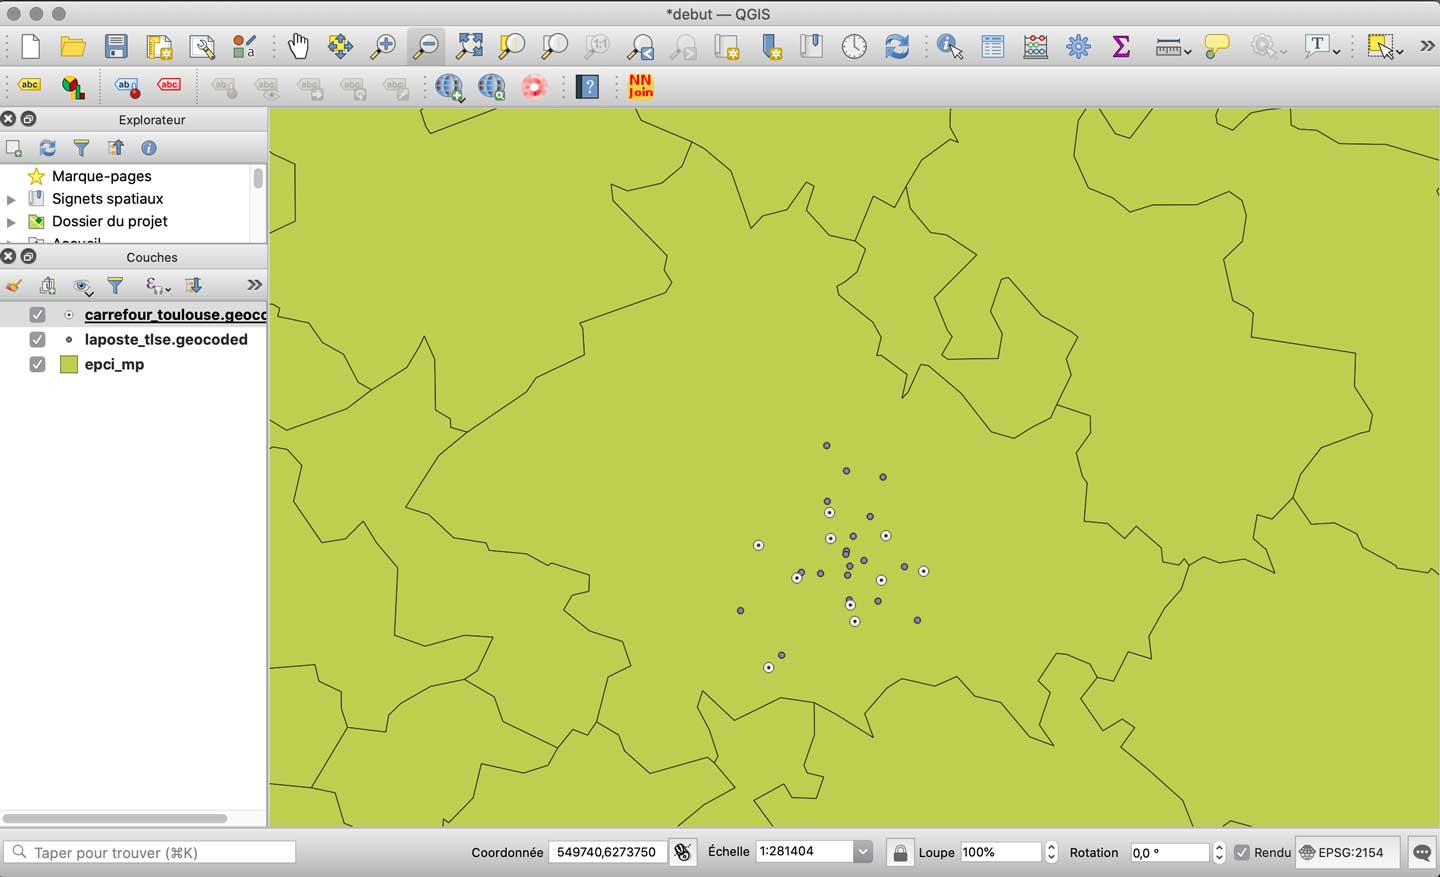The image size is (1440, 877).
Task: Click the NN Join plugin icon
Action: [x=641, y=87]
